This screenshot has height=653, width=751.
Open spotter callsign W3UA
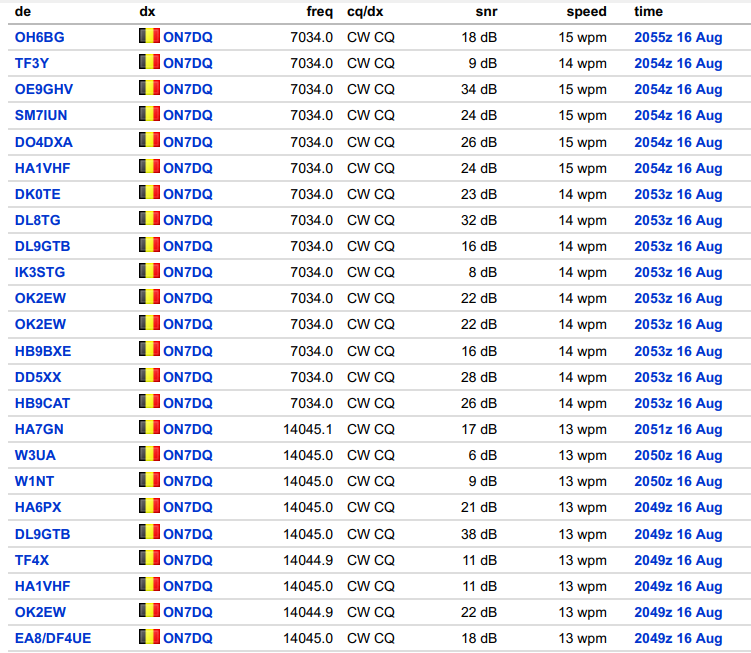point(35,455)
